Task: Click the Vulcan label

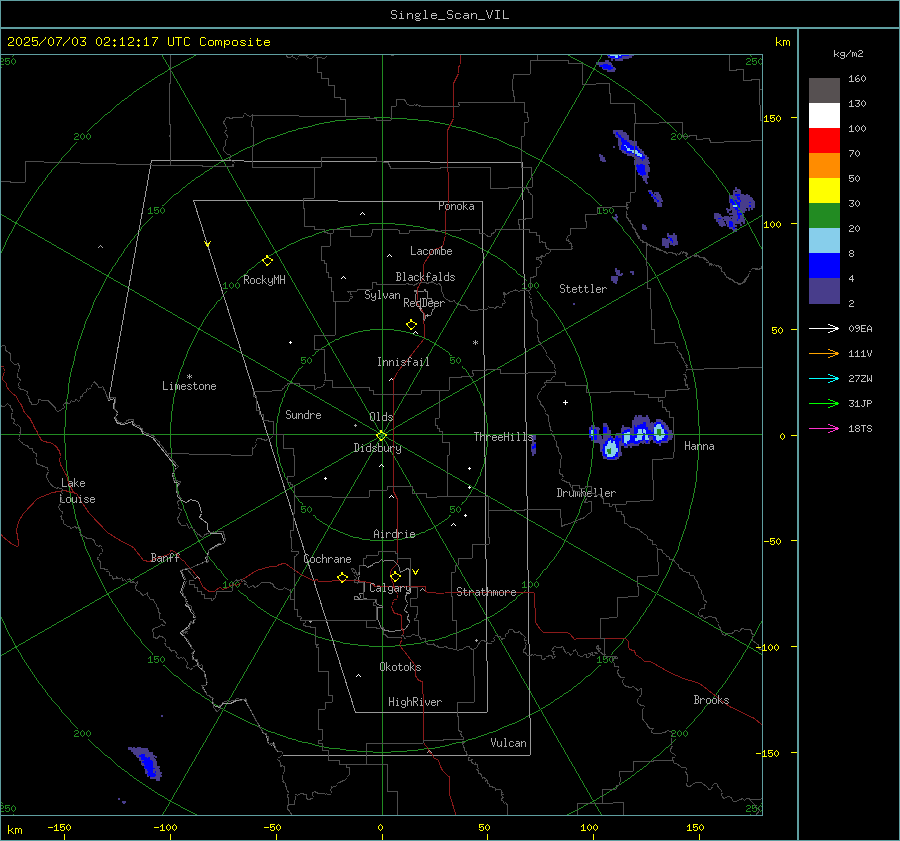Action: click(x=508, y=743)
